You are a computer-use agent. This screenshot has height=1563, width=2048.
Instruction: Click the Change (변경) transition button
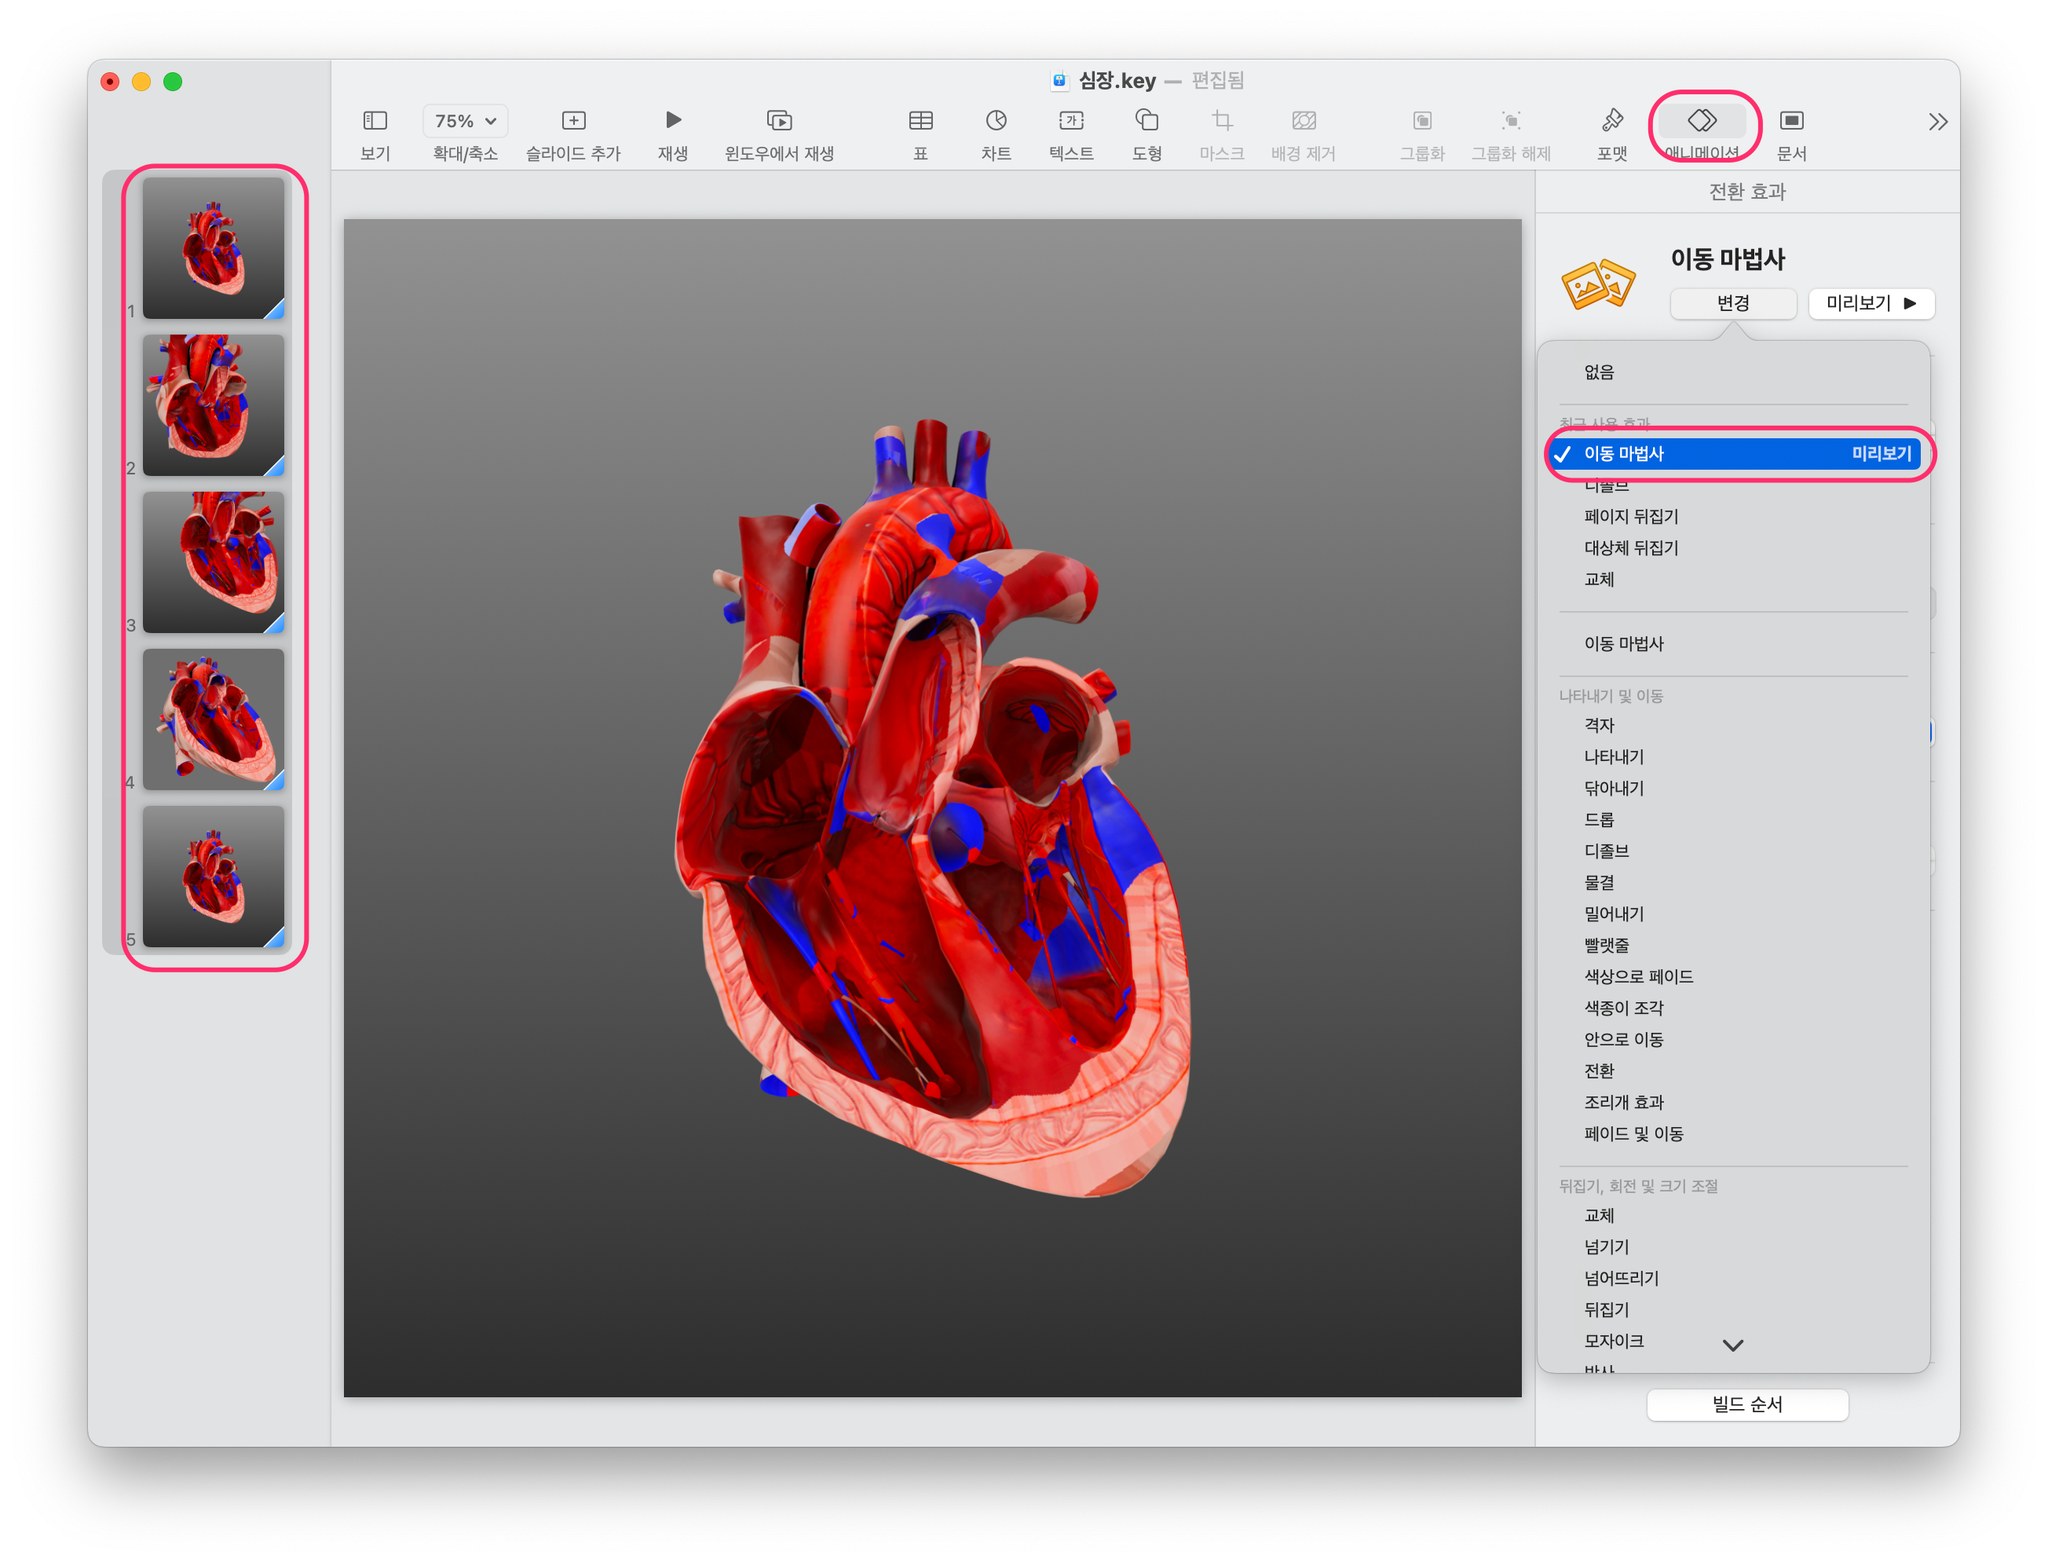(x=1733, y=303)
